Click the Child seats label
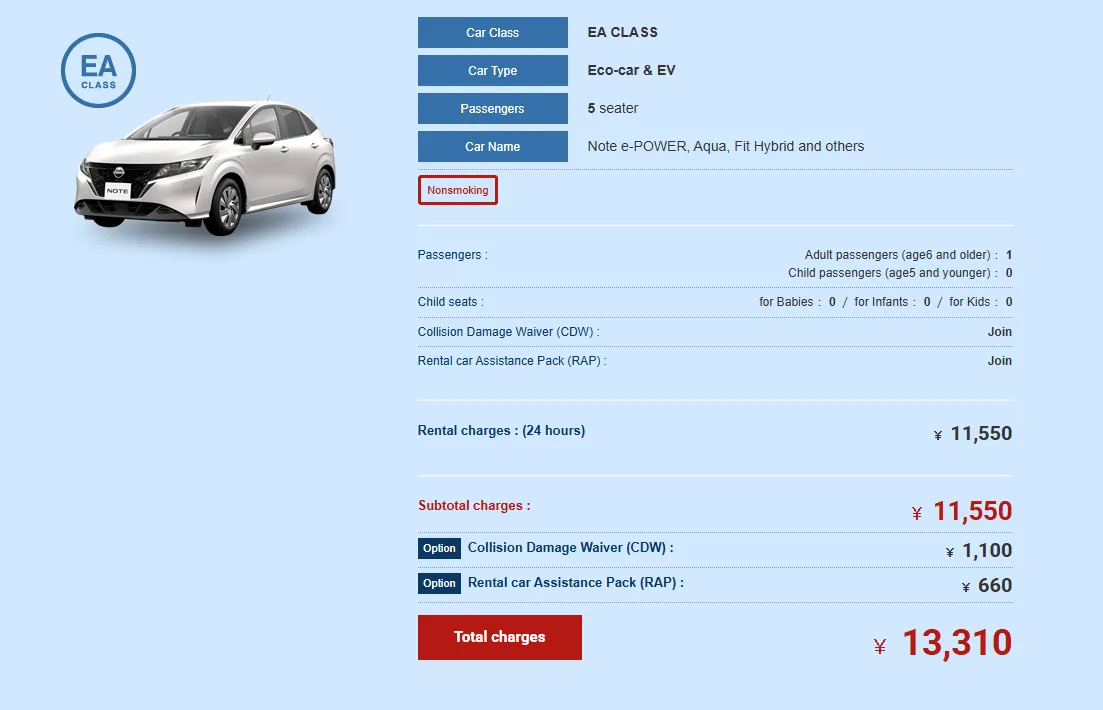The image size is (1103, 710). pyautogui.click(x=451, y=302)
